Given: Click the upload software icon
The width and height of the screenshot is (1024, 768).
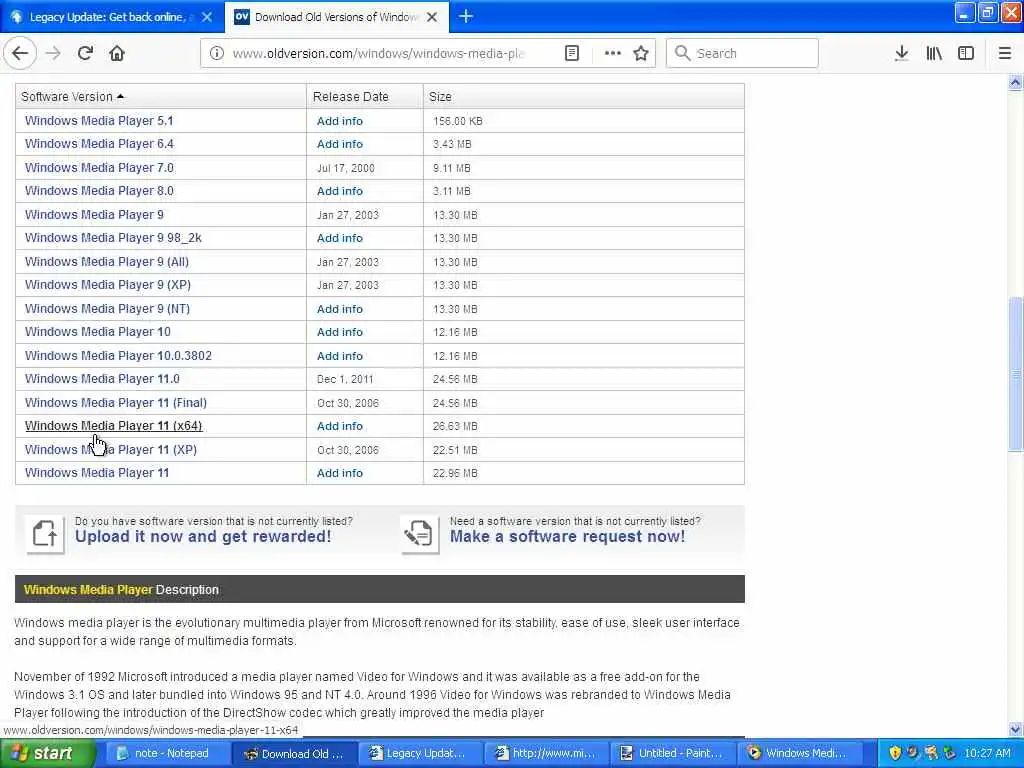Looking at the screenshot, I should 45,534.
